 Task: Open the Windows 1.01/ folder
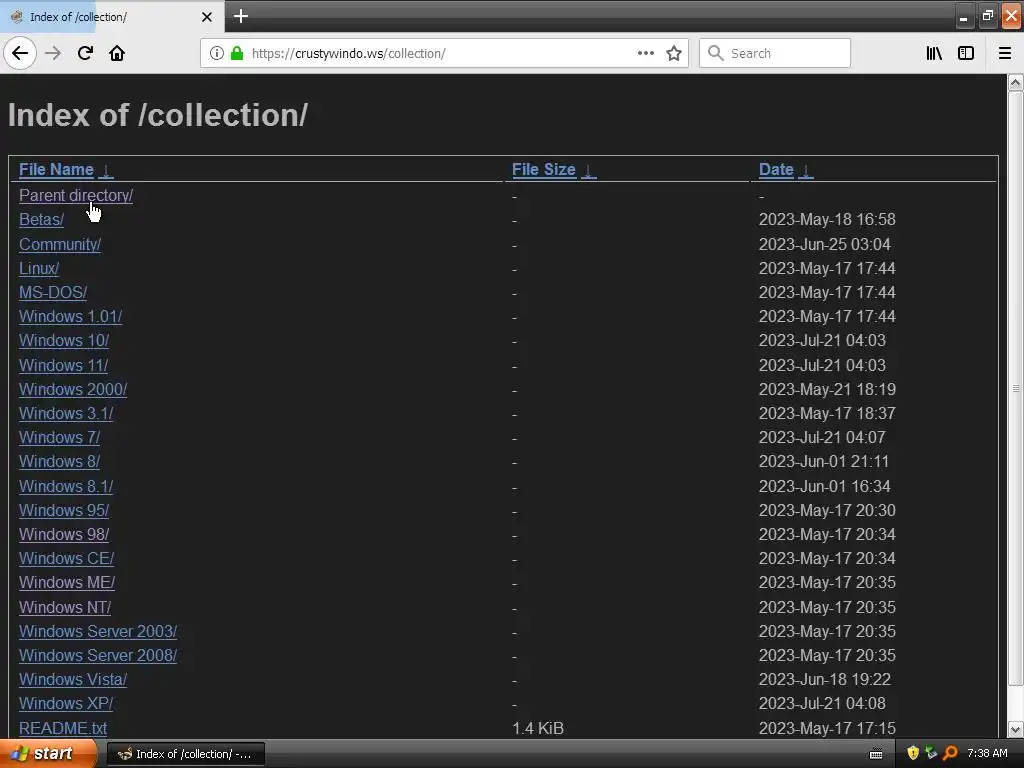click(71, 317)
